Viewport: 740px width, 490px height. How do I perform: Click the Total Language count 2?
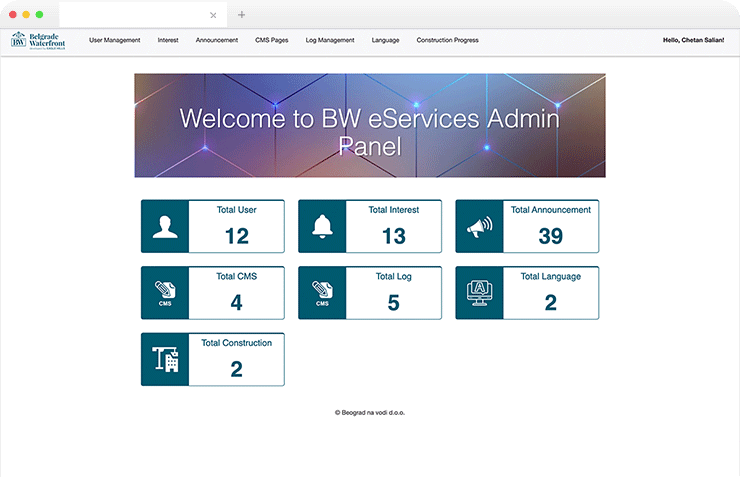551,303
